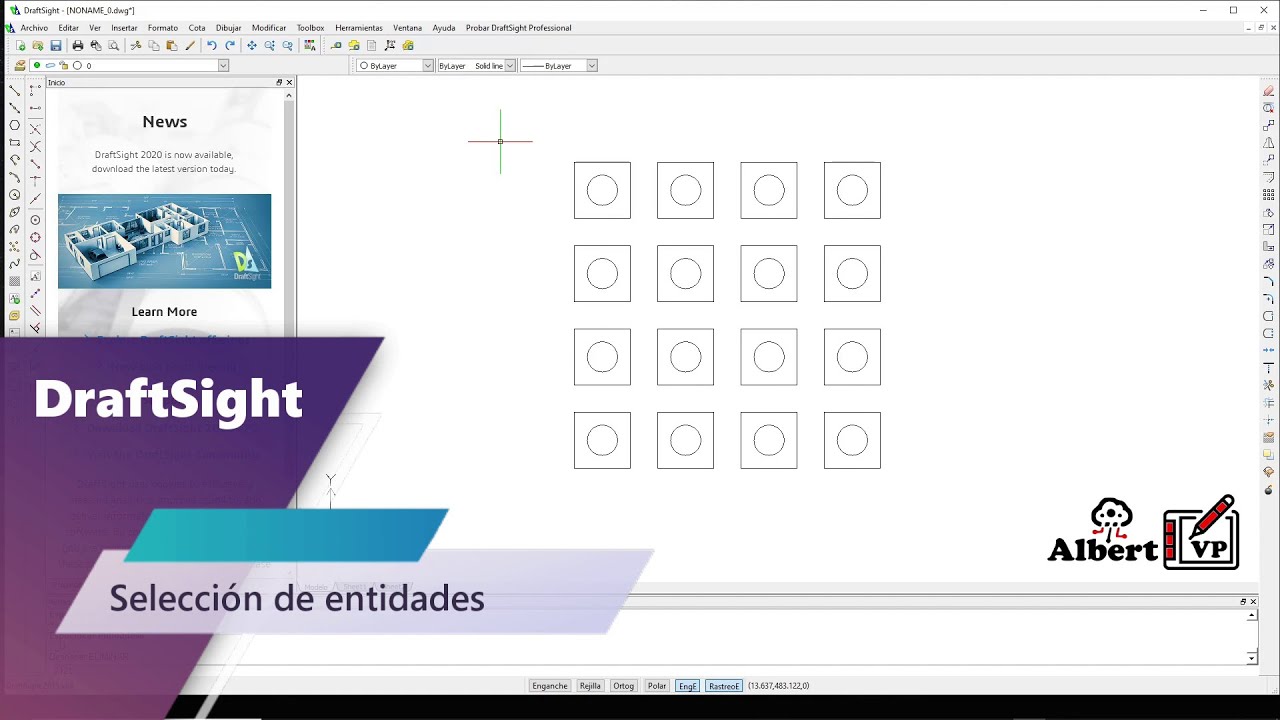Open the Properties painter brush icon
Viewport: 1280px width, 720px height.
(x=190, y=45)
